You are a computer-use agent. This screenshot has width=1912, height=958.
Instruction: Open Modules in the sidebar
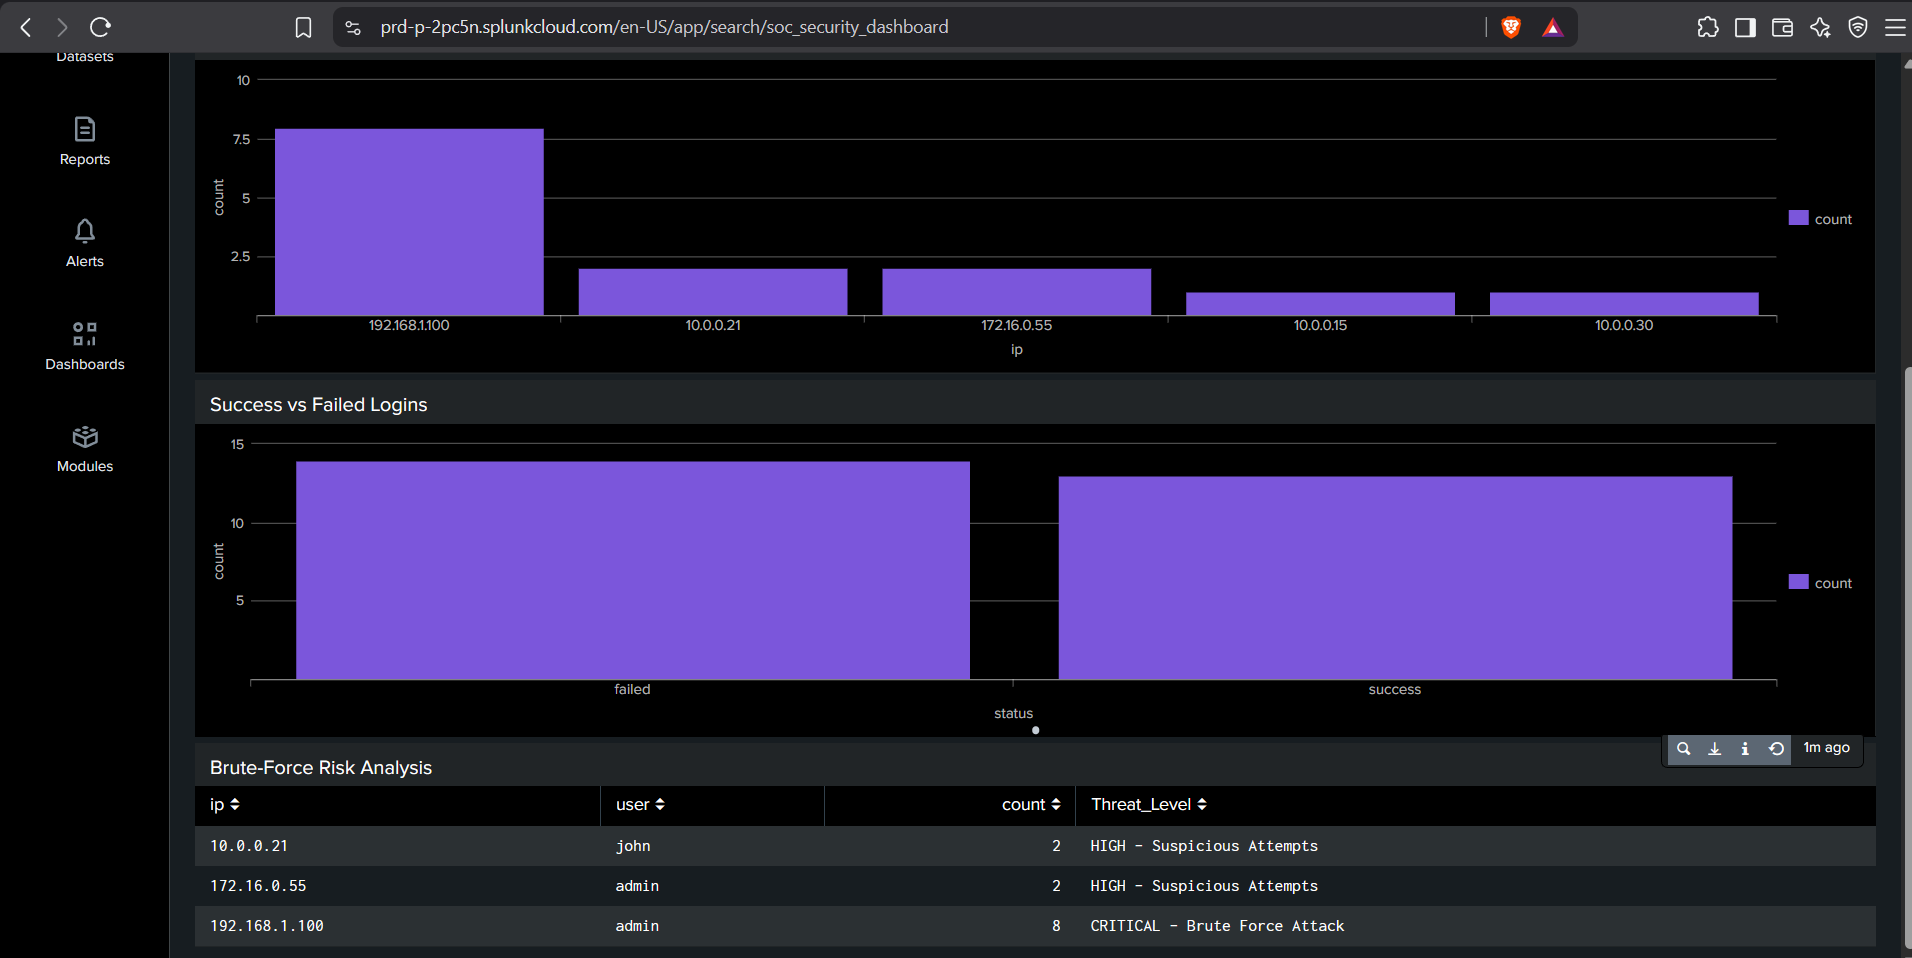coord(85,449)
